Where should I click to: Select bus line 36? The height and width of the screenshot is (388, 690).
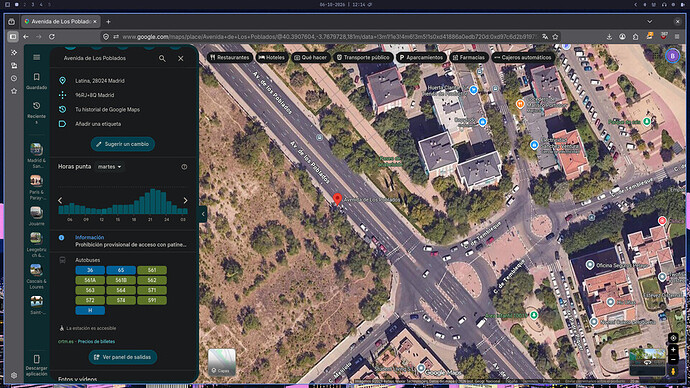pos(90,270)
